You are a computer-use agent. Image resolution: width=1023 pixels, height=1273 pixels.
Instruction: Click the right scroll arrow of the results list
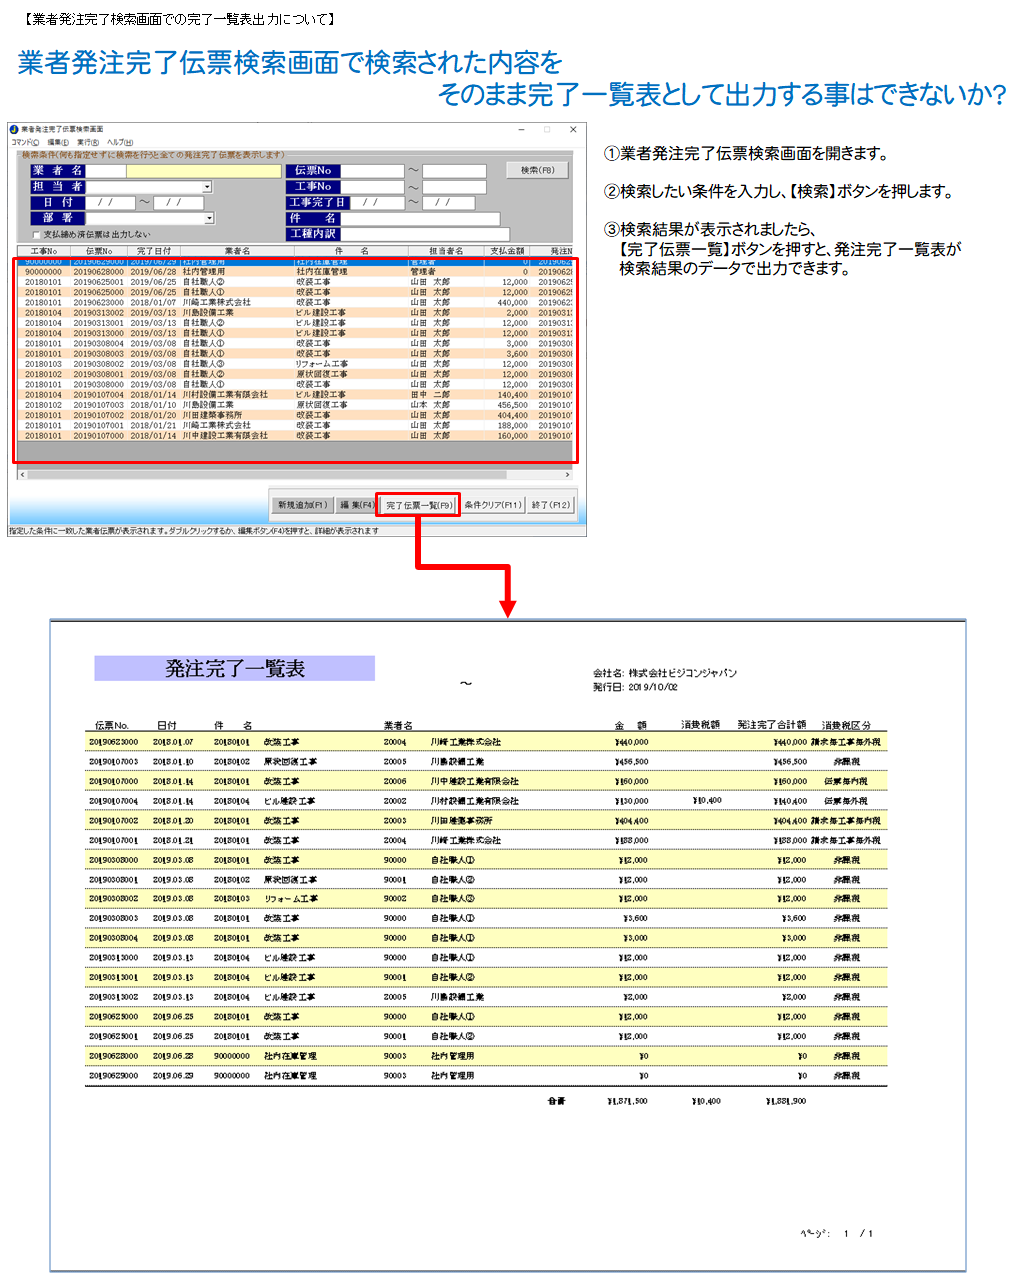(569, 475)
